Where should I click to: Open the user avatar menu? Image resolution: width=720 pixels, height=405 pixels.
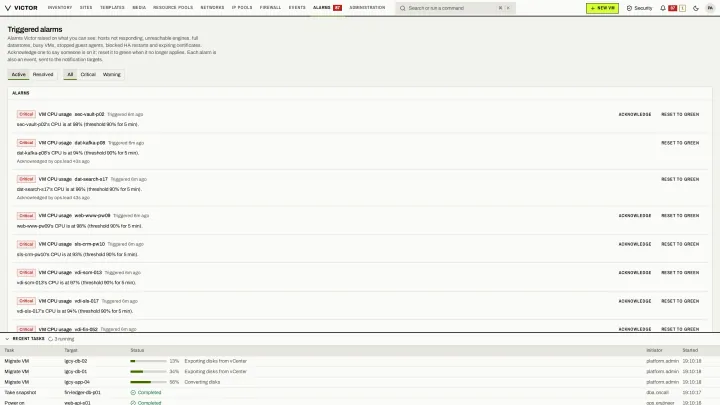(x=710, y=8)
